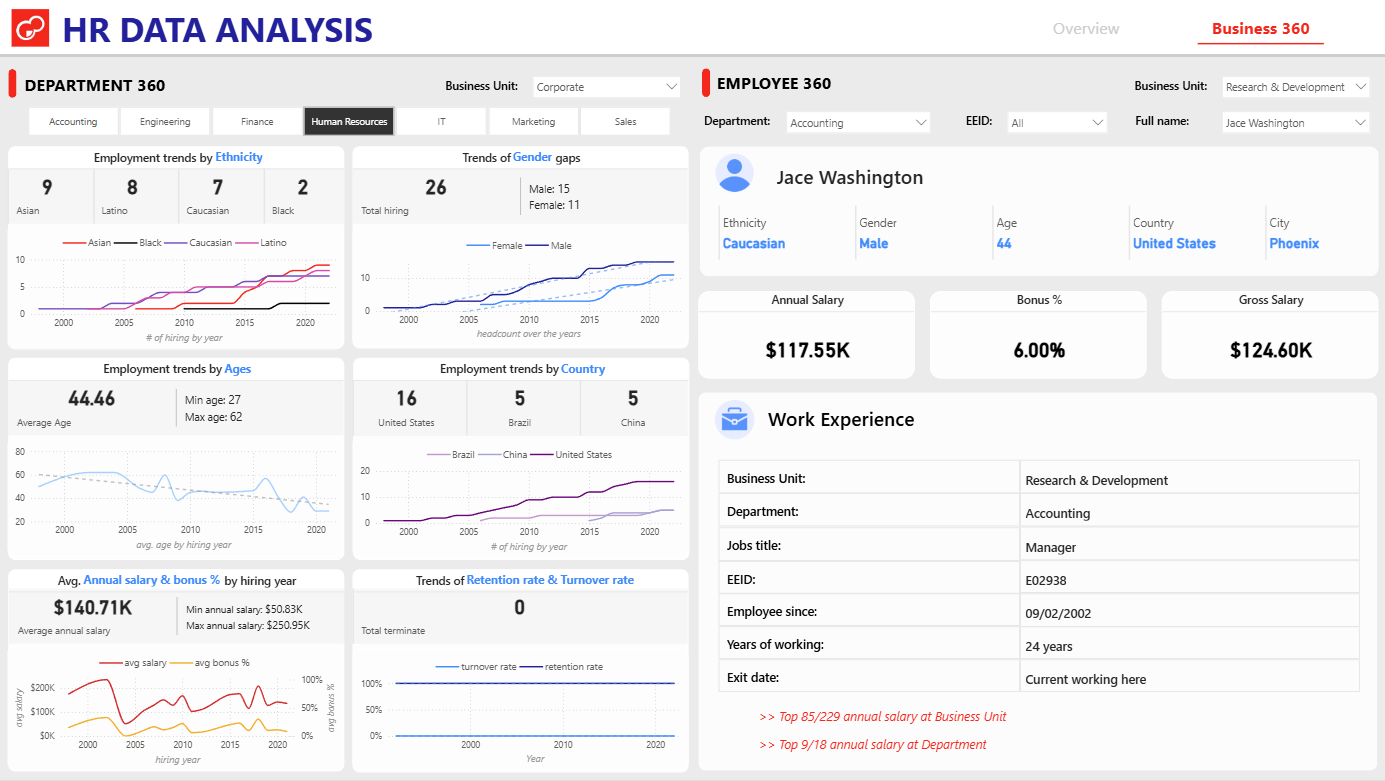Image resolution: width=1385 pixels, height=781 pixels.
Task: Choose the IT department slicer button
Action: (441, 121)
